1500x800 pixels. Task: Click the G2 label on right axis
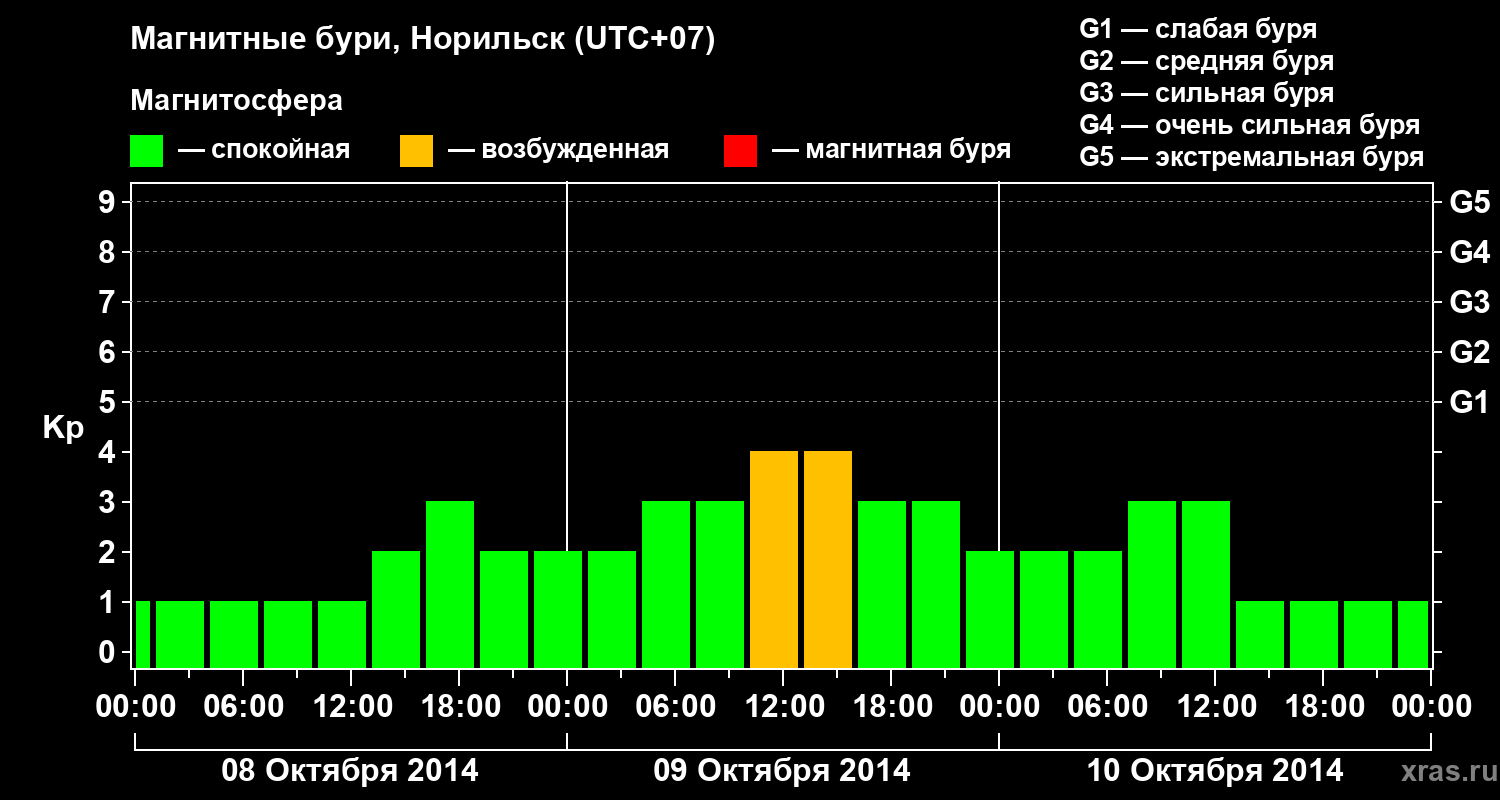point(1469,352)
